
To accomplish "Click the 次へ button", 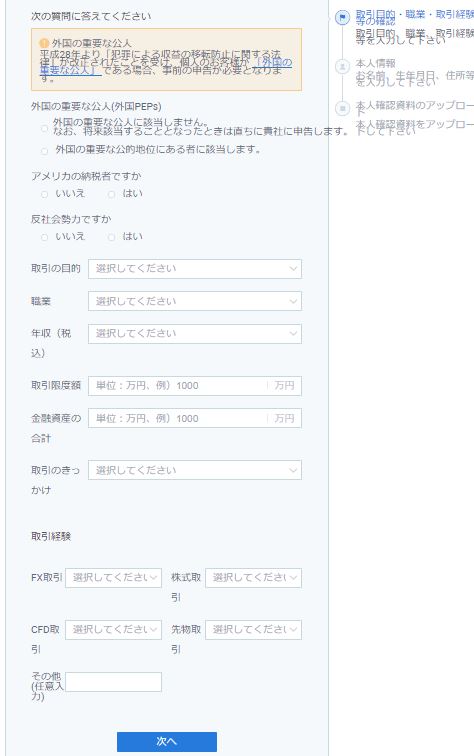I will click(x=167, y=742).
